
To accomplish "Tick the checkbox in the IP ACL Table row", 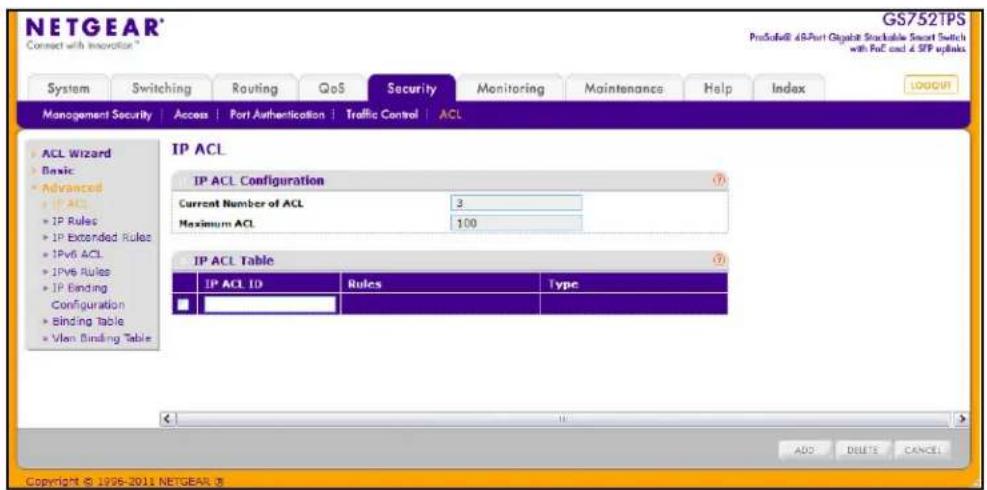I will [183, 305].
